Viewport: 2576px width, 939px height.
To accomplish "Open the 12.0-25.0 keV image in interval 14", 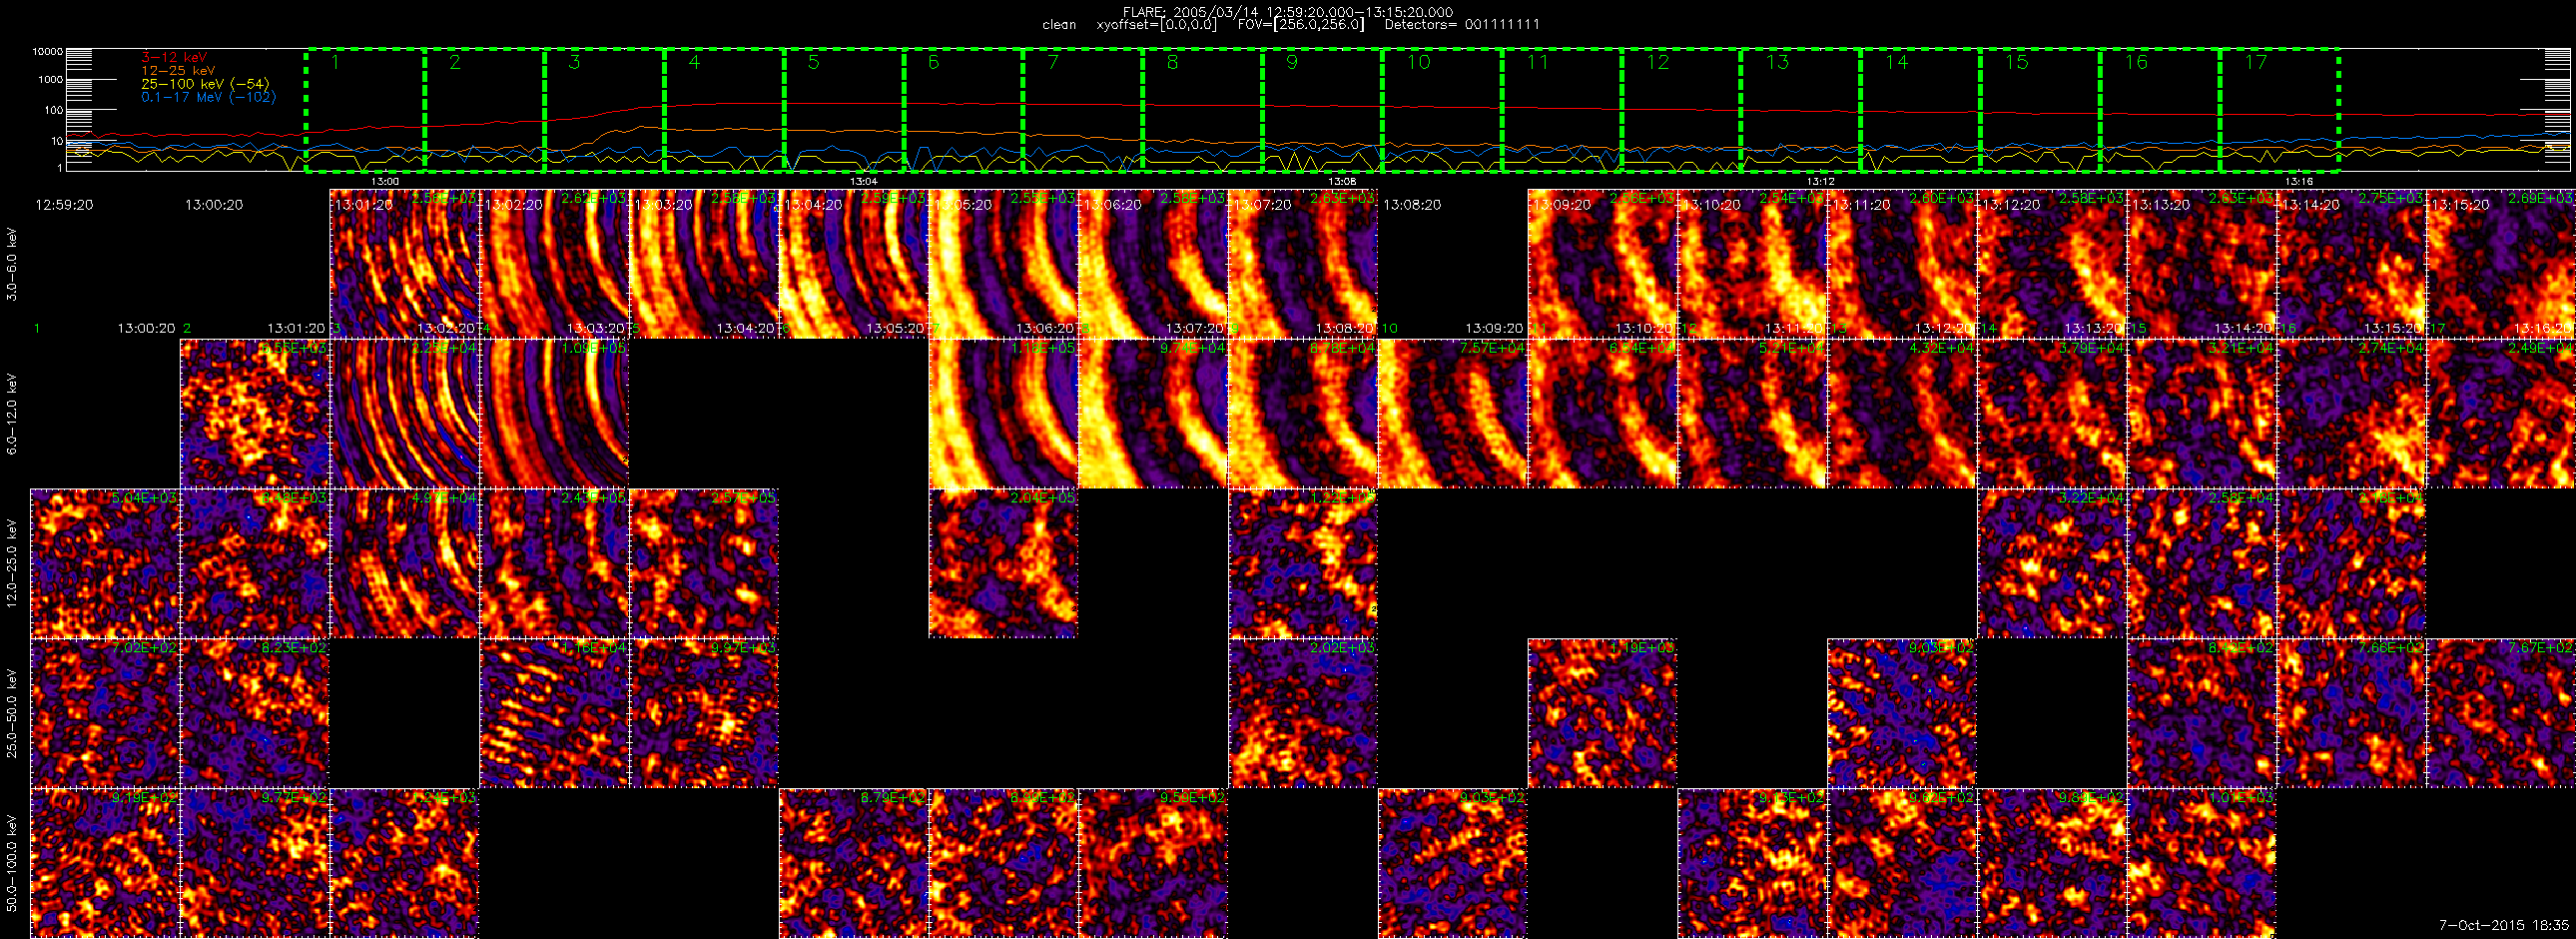I will [x=2052, y=563].
